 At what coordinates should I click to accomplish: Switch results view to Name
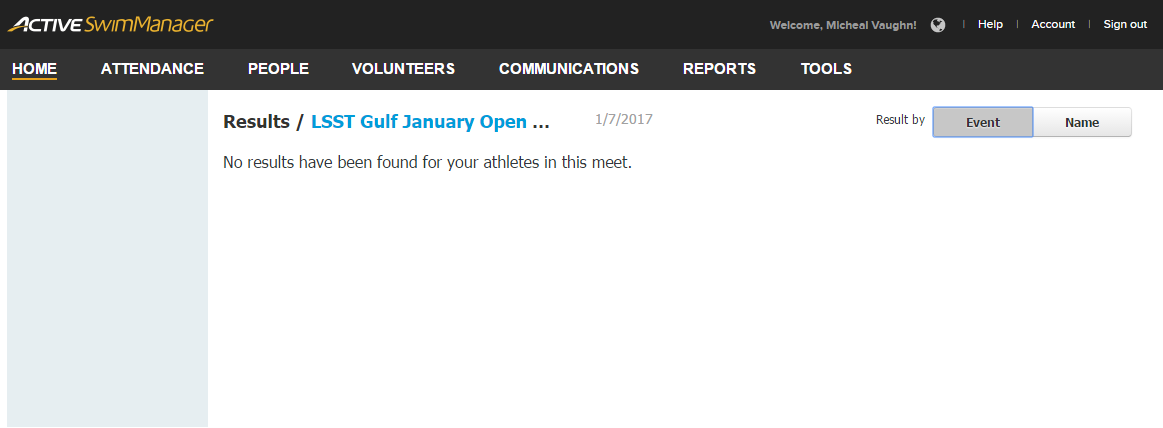[1082, 122]
